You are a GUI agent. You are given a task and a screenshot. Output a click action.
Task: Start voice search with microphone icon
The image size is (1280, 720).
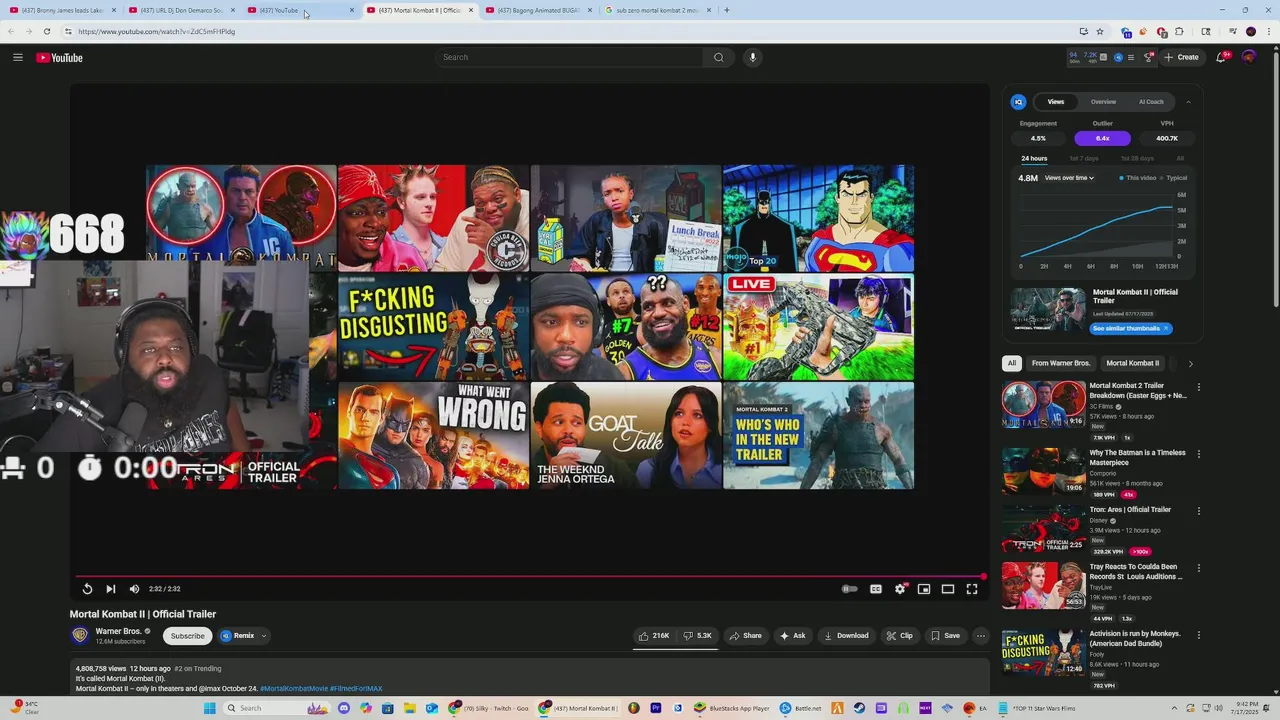[753, 57]
